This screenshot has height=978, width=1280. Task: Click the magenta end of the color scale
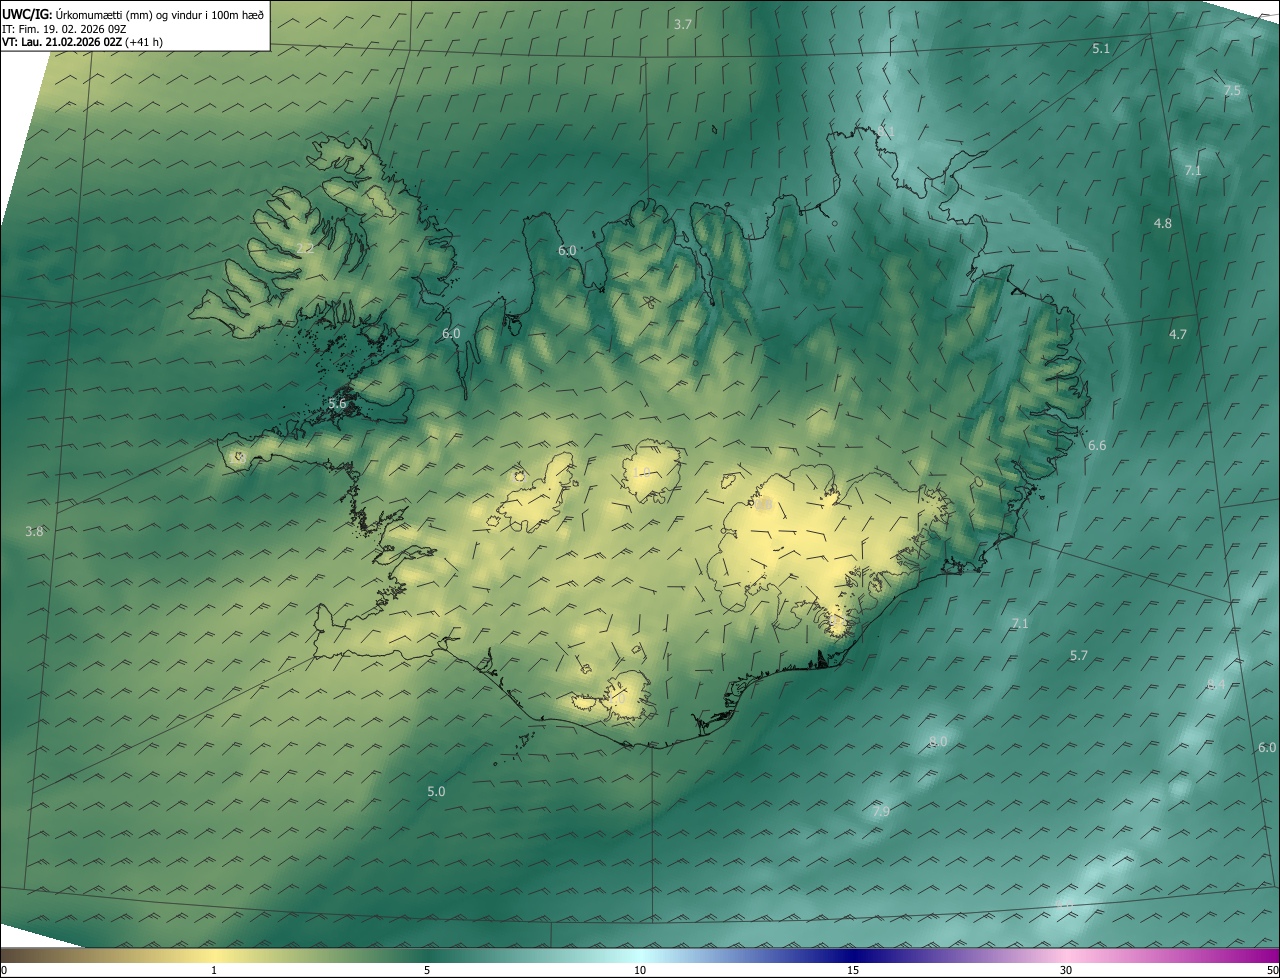[x=1262, y=955]
